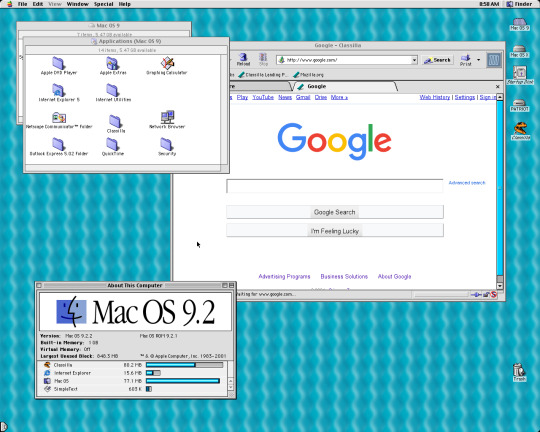540x432 pixels.
Task: Collapse the About This Computer window
Action: [231, 285]
